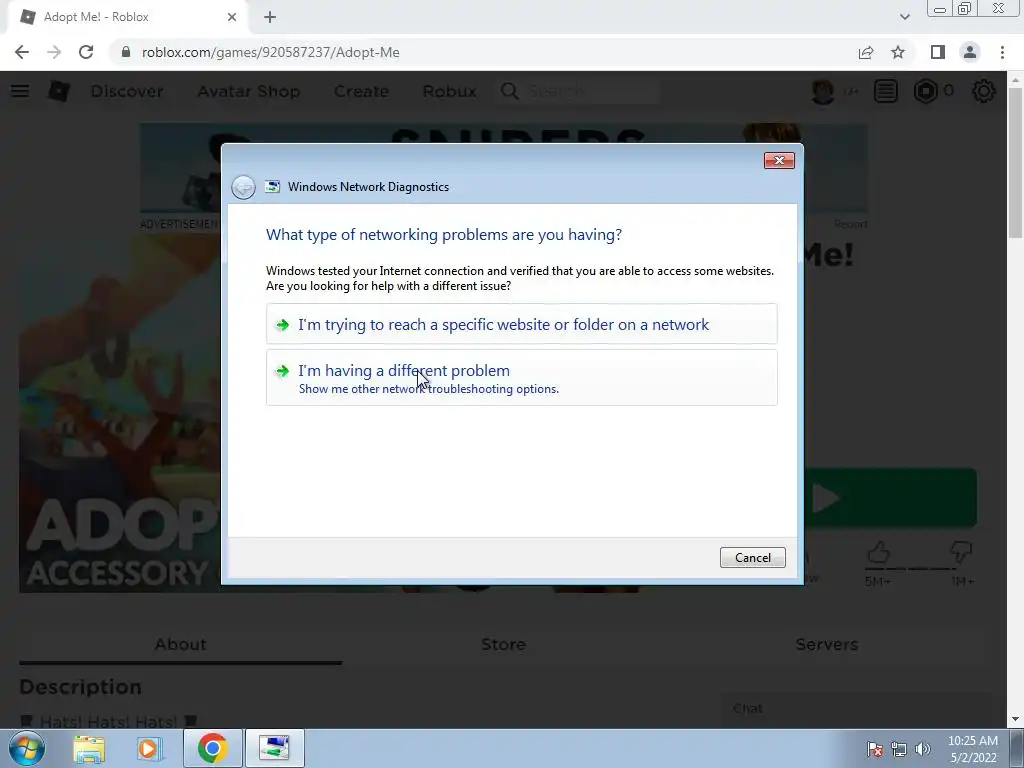Switch to the Servers tab
The width and height of the screenshot is (1024, 768).
[827, 645]
